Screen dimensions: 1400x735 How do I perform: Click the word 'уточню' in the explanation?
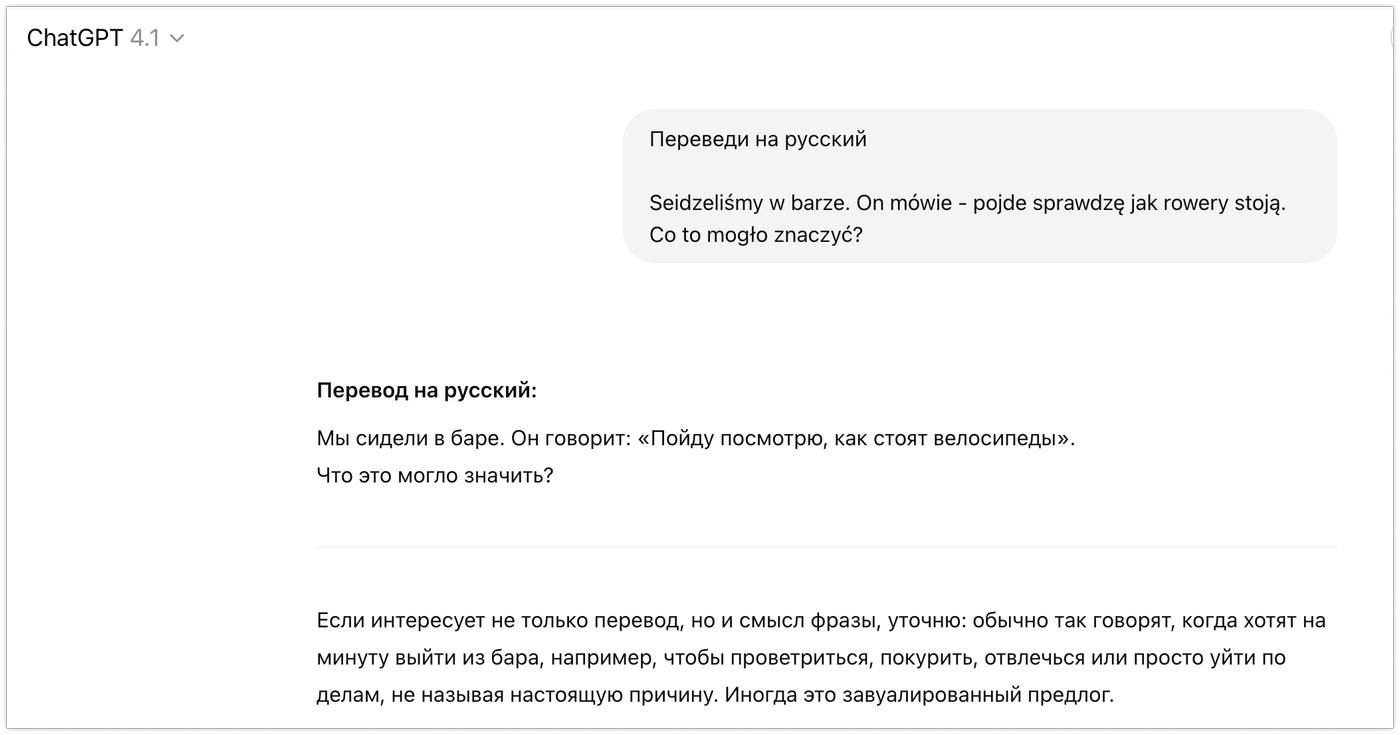point(927,620)
